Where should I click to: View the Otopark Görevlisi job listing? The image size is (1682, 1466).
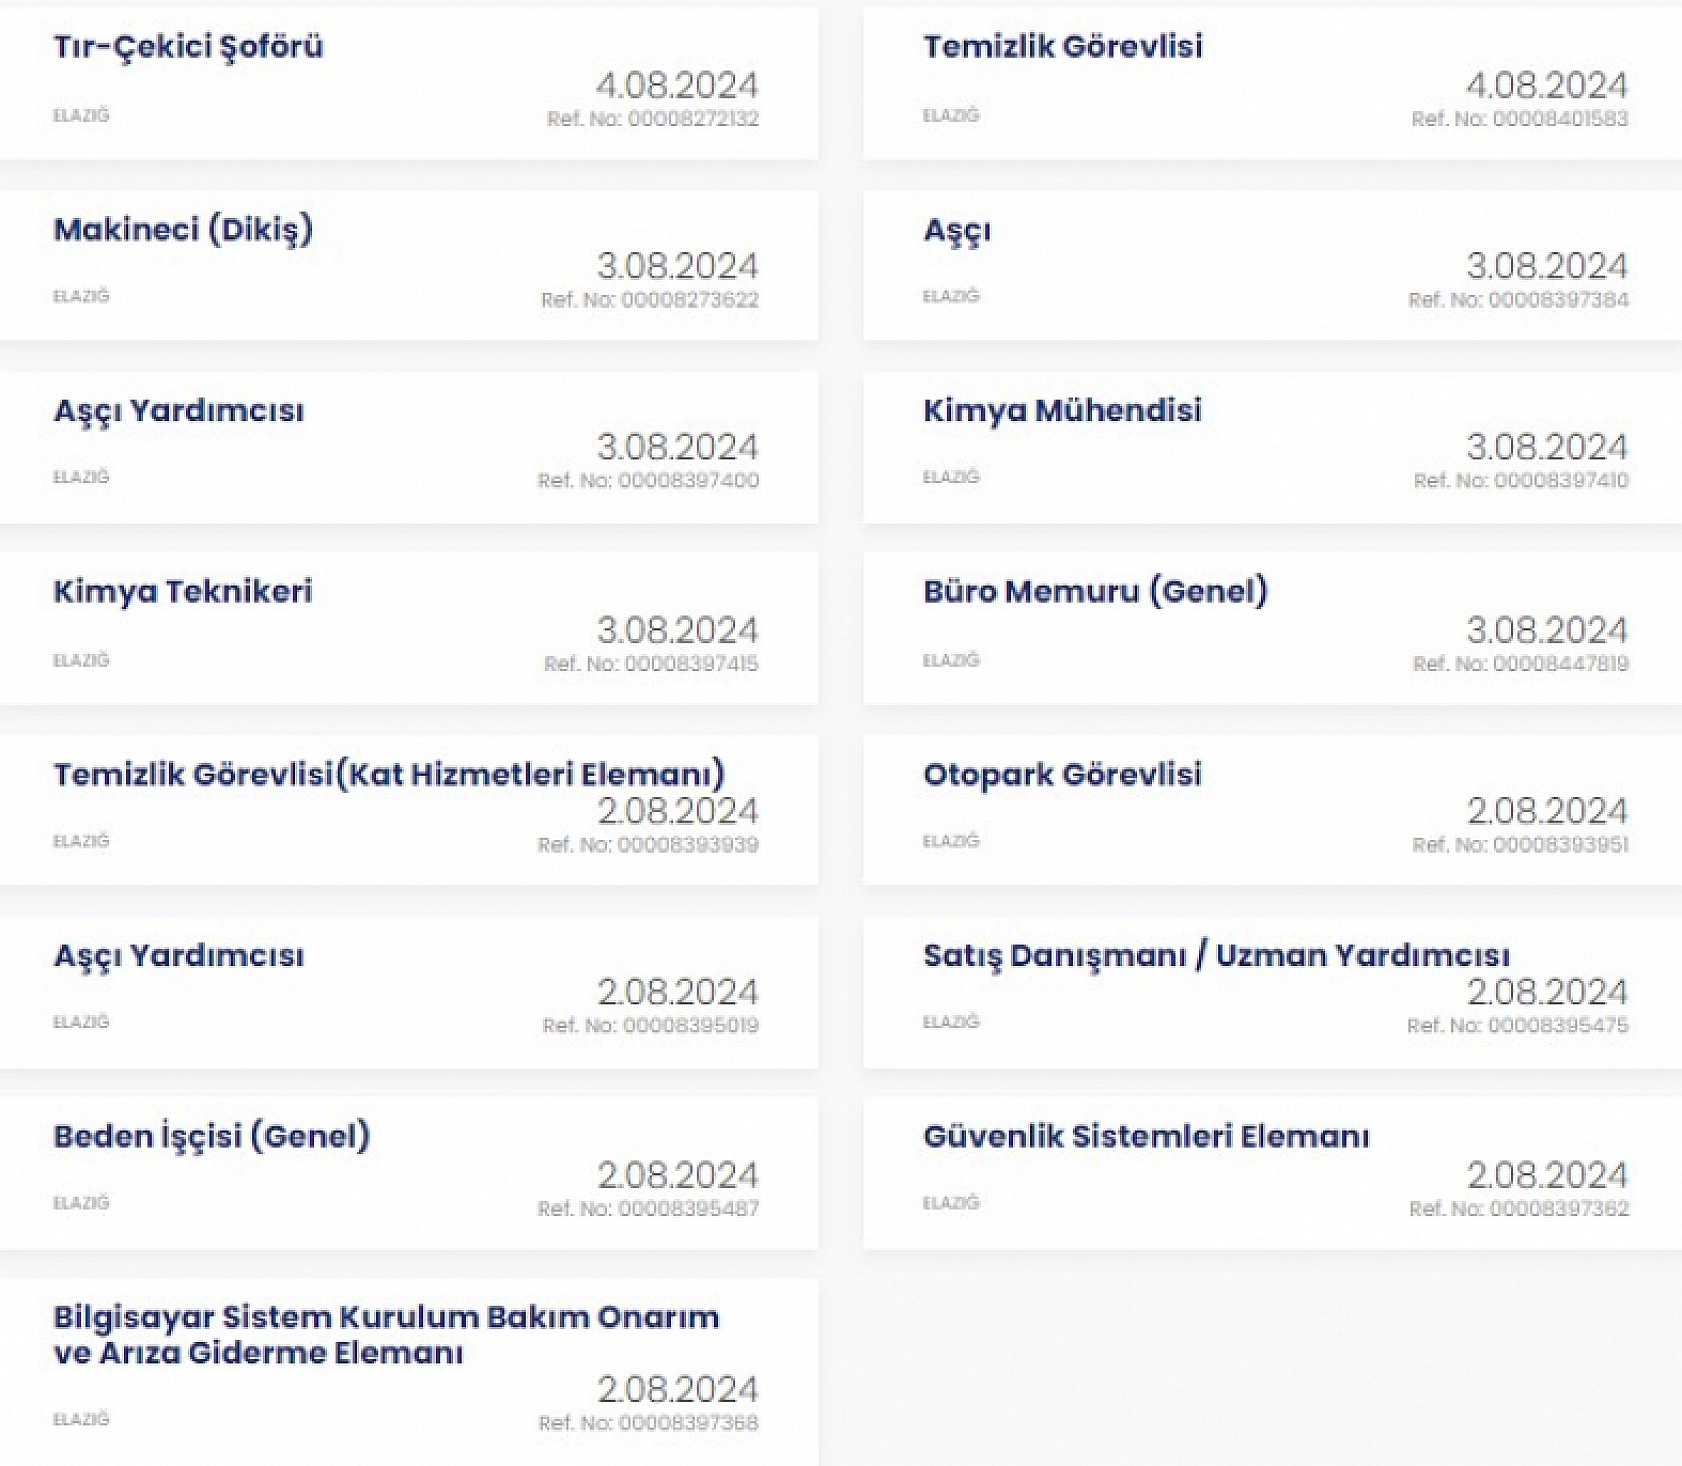tap(1062, 775)
